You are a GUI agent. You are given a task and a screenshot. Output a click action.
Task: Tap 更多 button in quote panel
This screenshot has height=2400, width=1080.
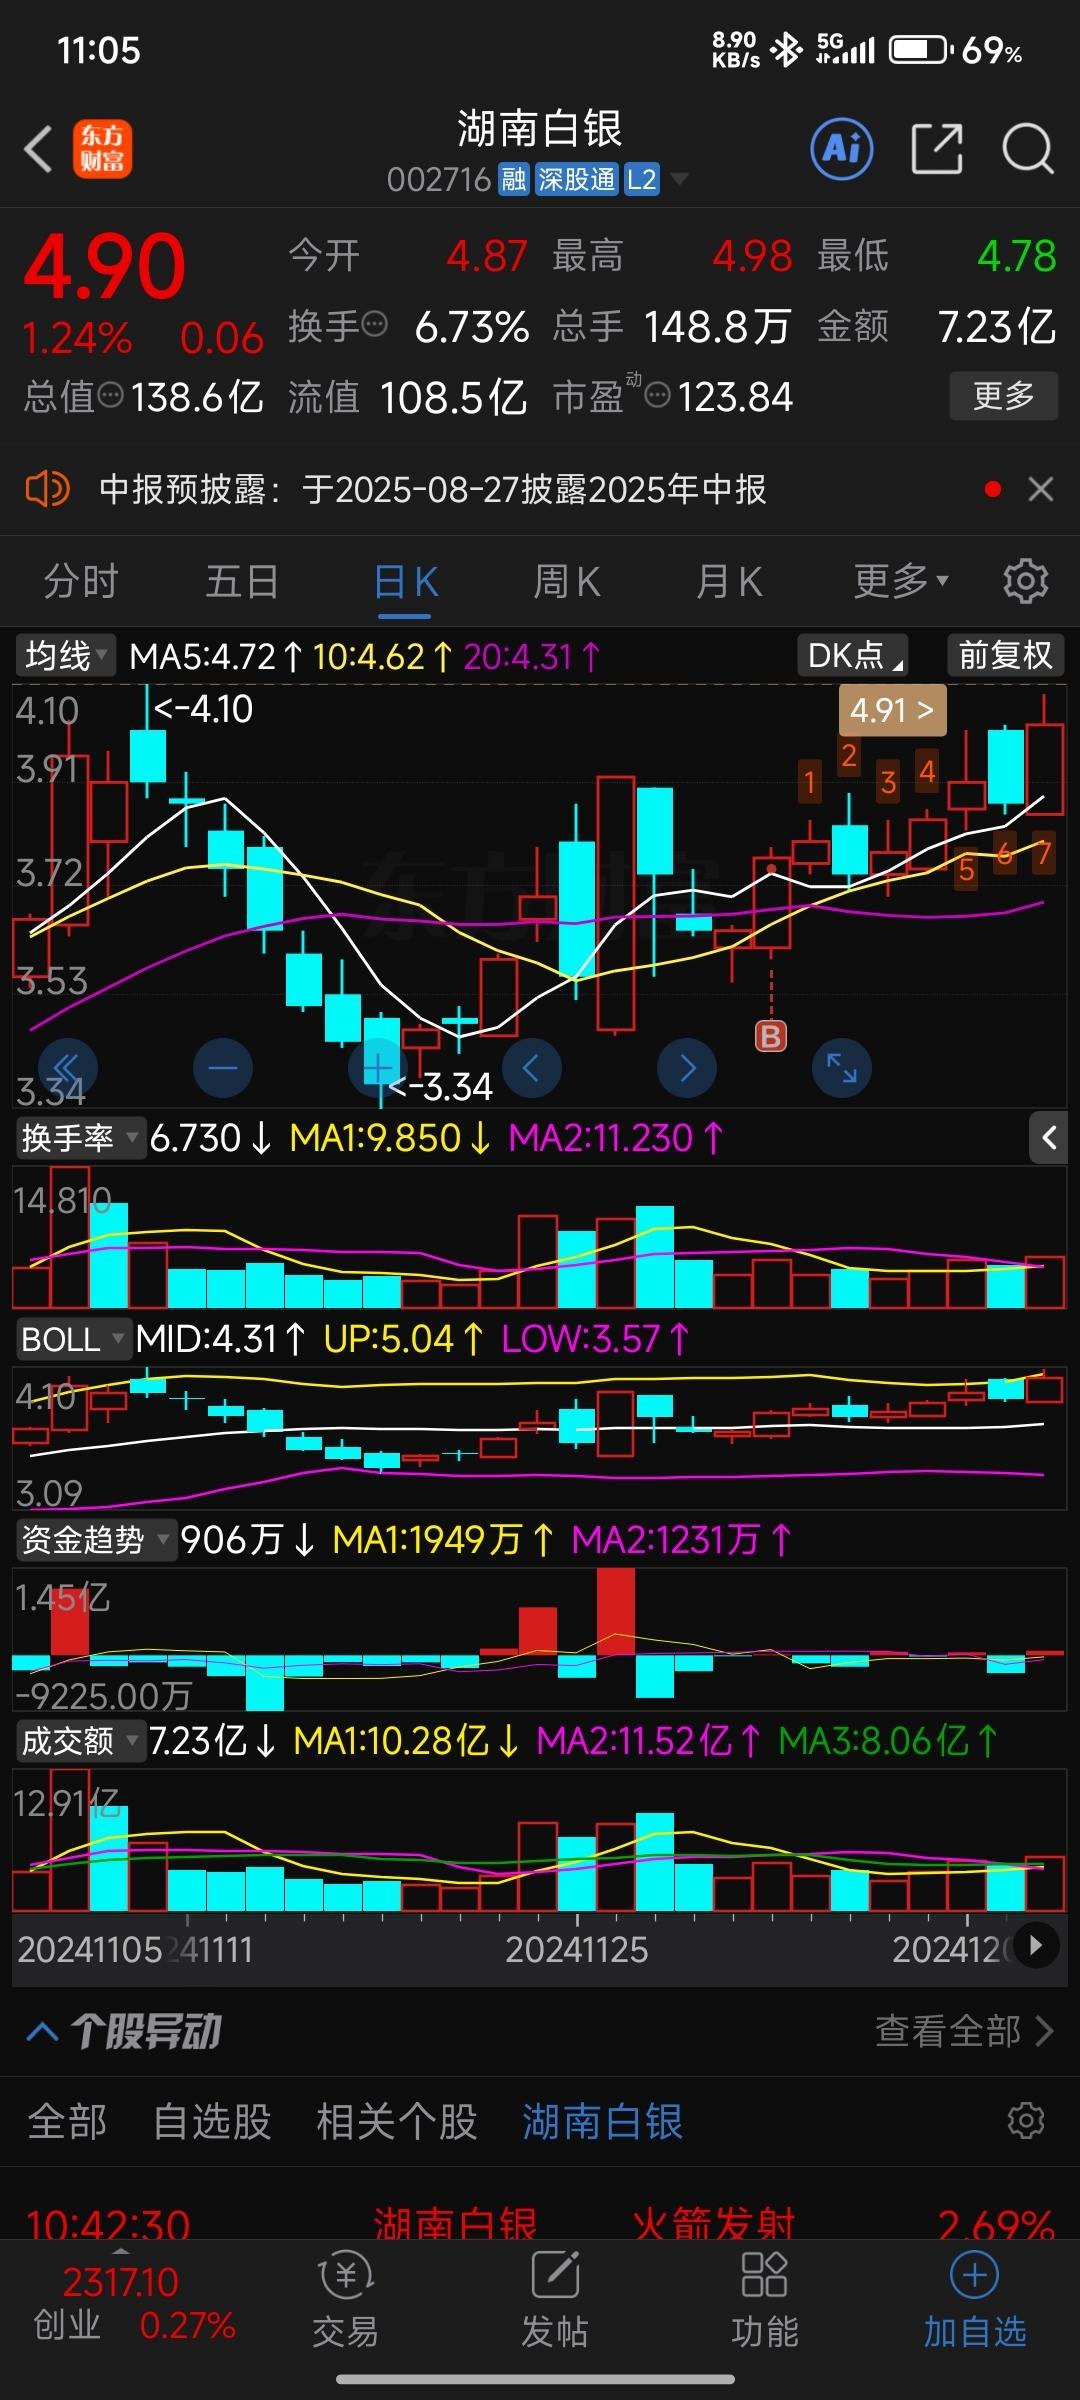[1003, 396]
